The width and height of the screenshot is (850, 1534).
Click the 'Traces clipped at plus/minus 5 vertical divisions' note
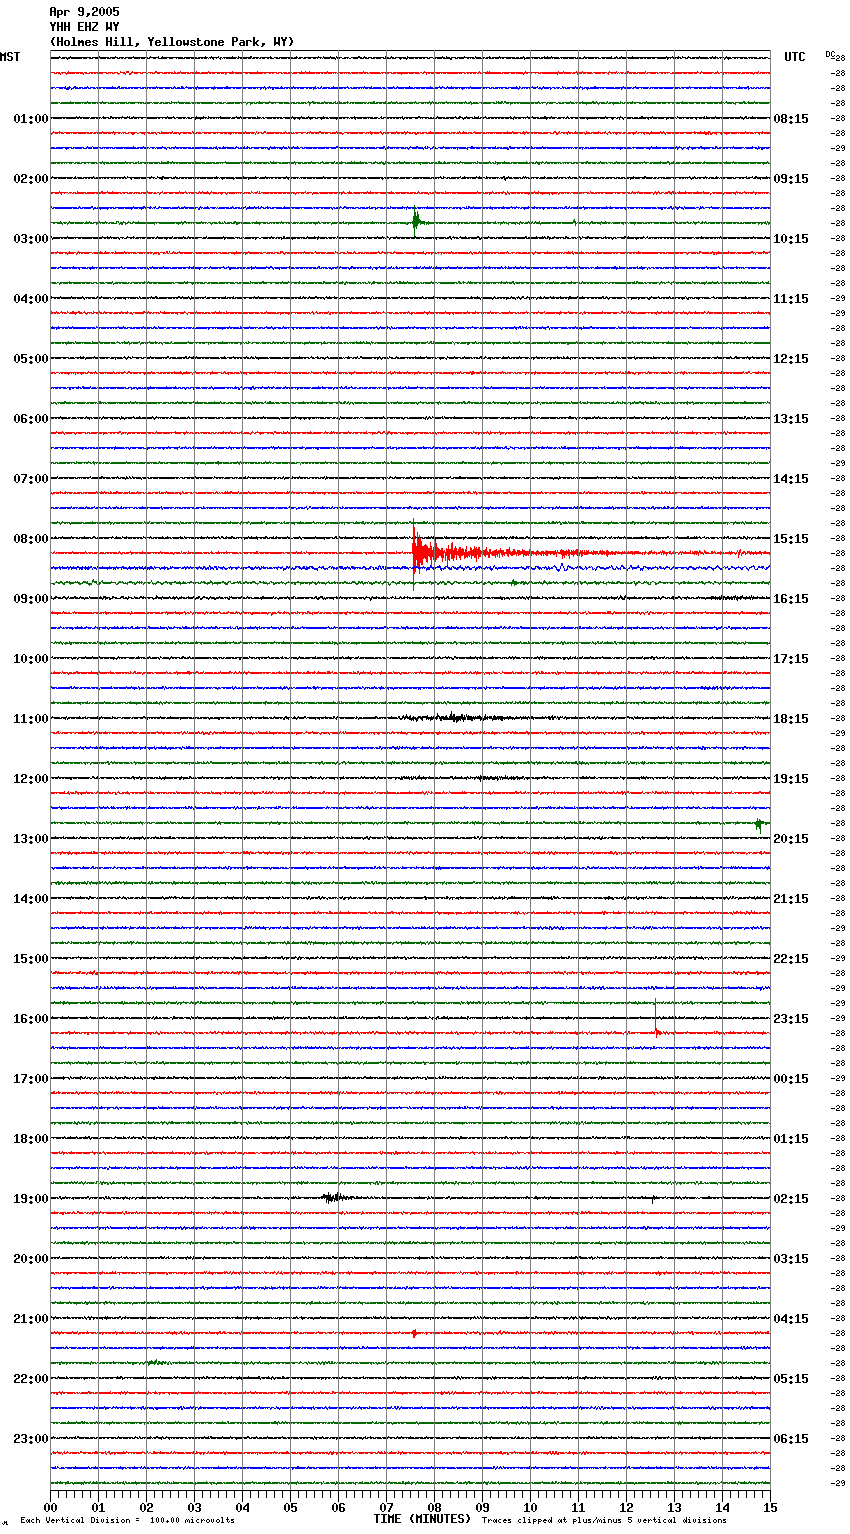coord(604,1521)
